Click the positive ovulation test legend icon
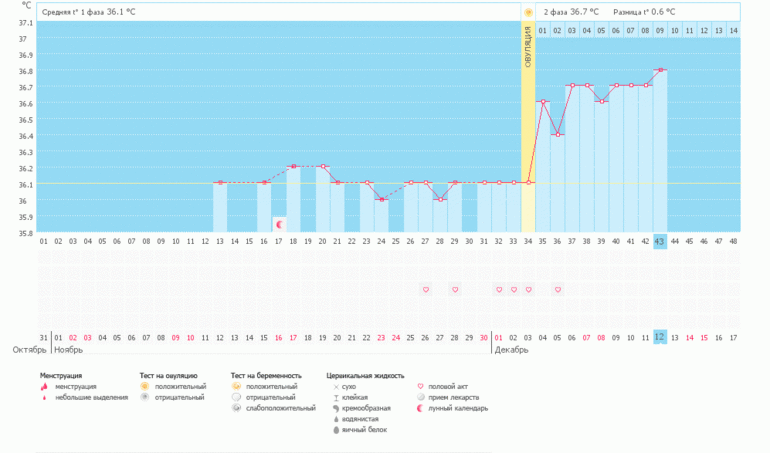 click(x=144, y=386)
